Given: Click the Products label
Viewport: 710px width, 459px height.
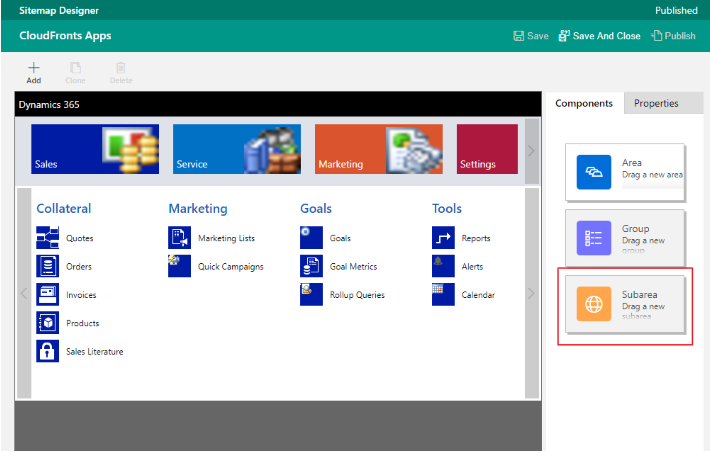Looking at the screenshot, I should click(x=82, y=323).
